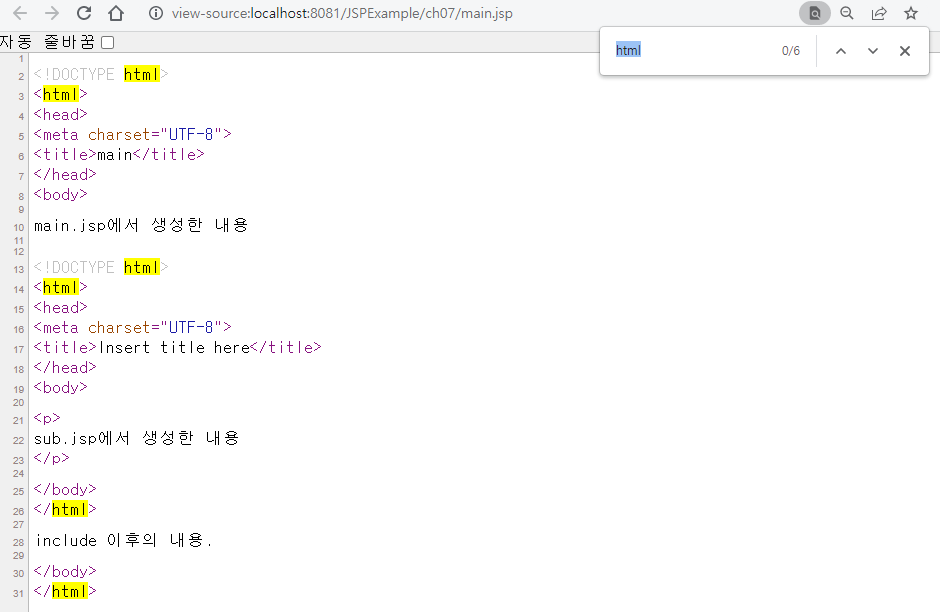The image size is (940, 612).
Task: Click charset attribute on line 16
Action: click(119, 327)
